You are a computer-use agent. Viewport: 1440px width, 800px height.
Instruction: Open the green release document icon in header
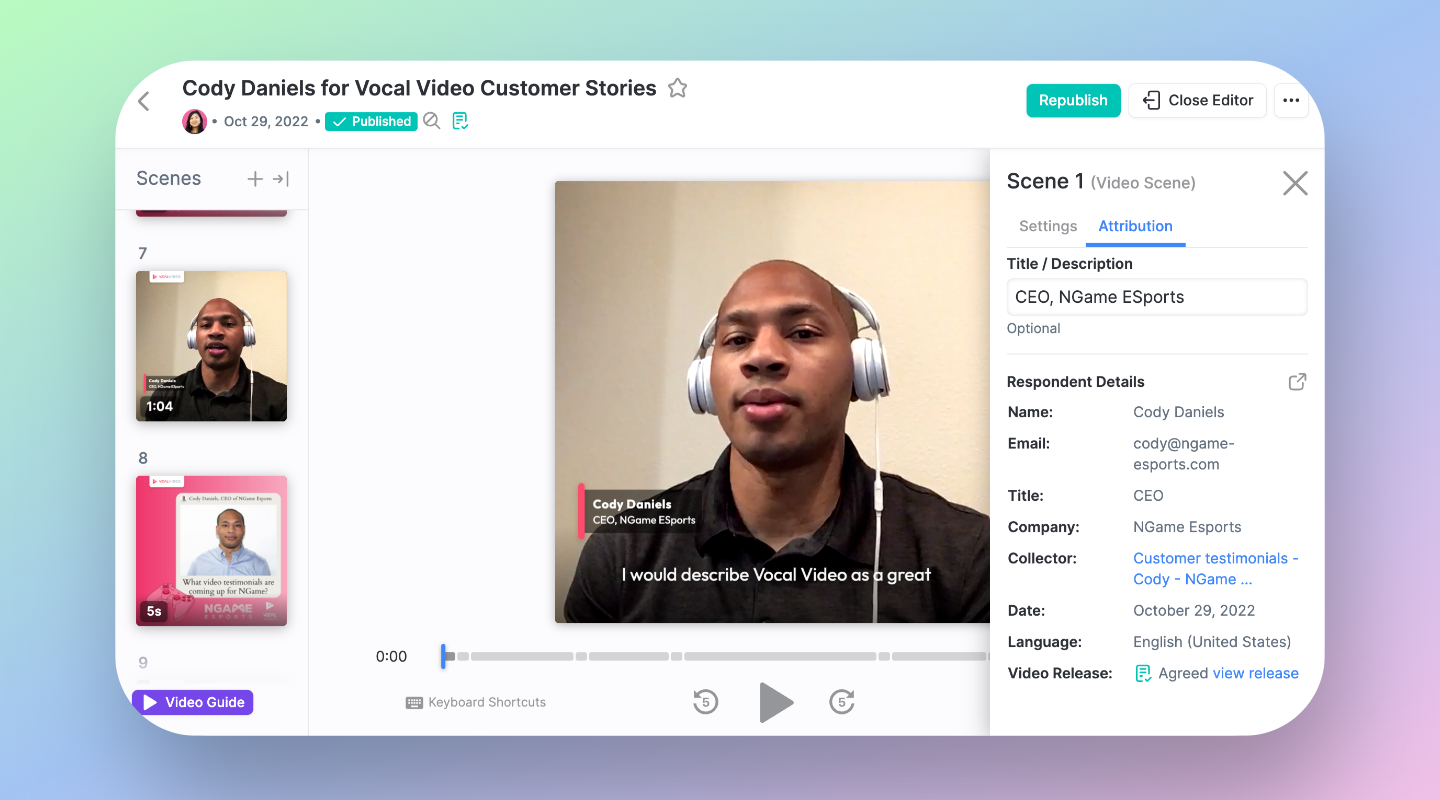click(x=460, y=121)
